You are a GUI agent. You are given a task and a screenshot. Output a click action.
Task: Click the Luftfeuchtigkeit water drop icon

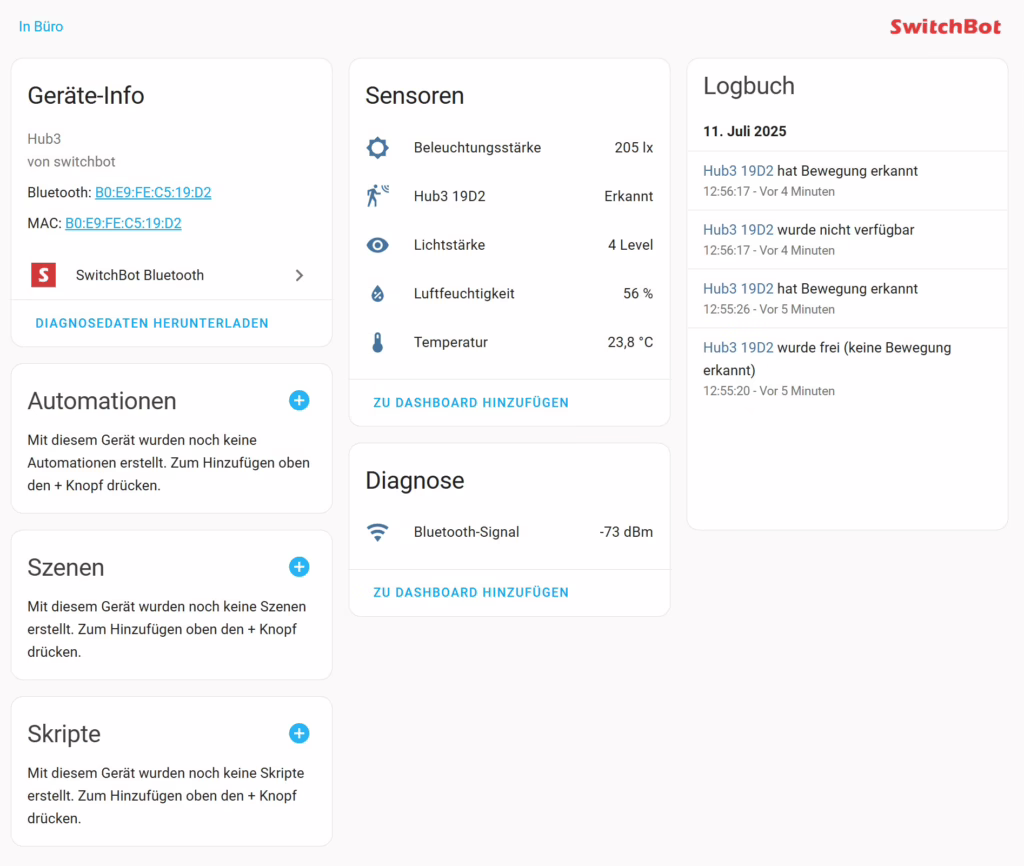click(x=377, y=294)
